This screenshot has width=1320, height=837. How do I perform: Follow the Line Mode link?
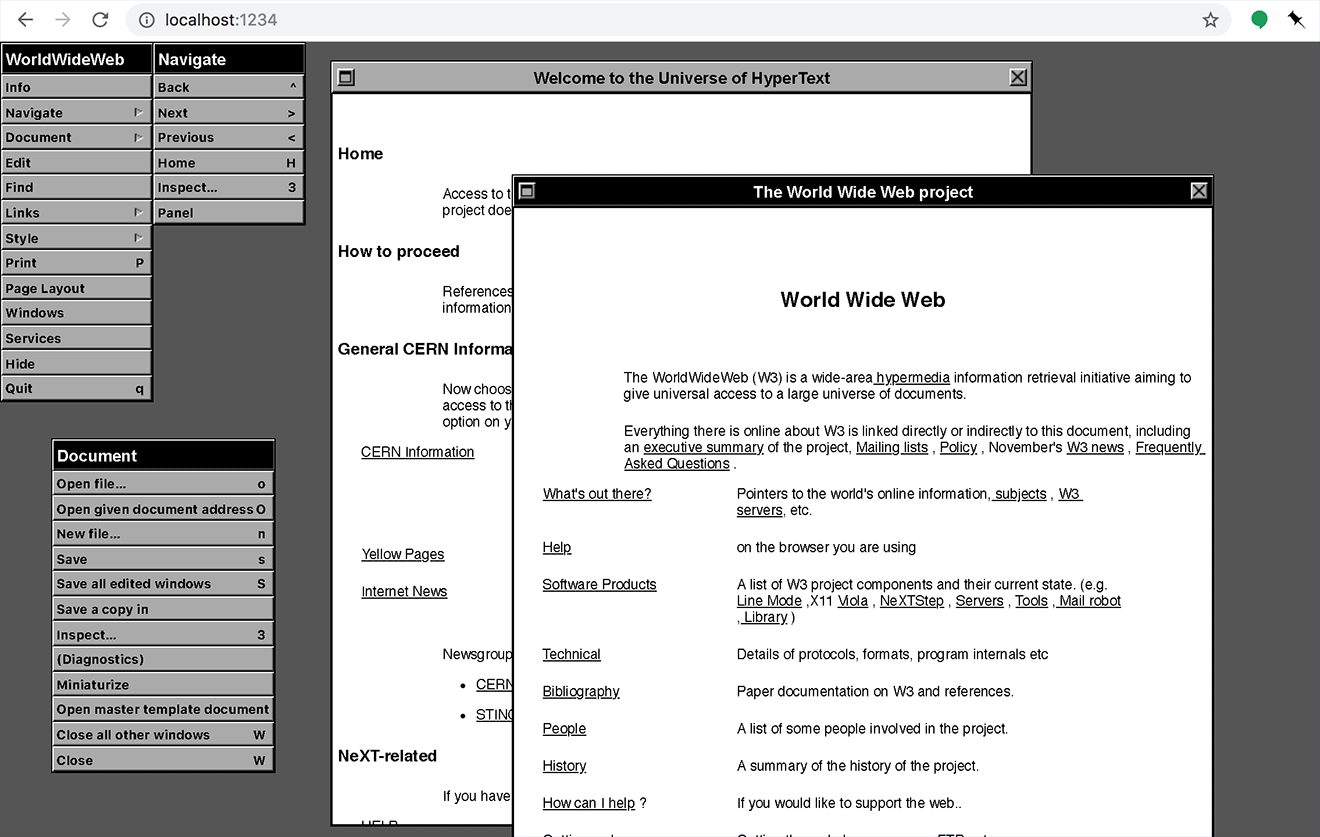769,601
